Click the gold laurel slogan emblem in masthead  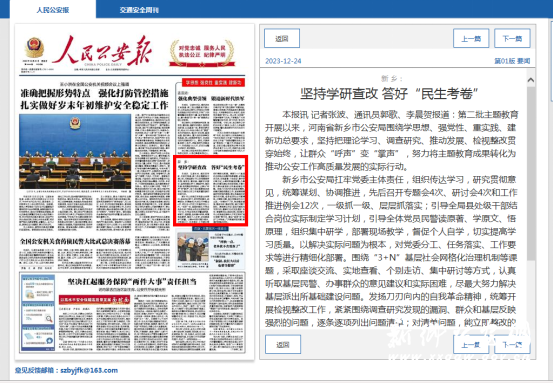pos(202,53)
